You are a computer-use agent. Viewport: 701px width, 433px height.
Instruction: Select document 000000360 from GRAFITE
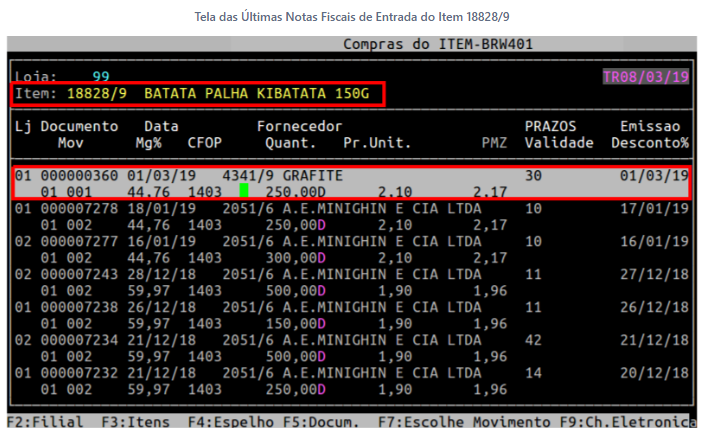[x=79, y=176]
